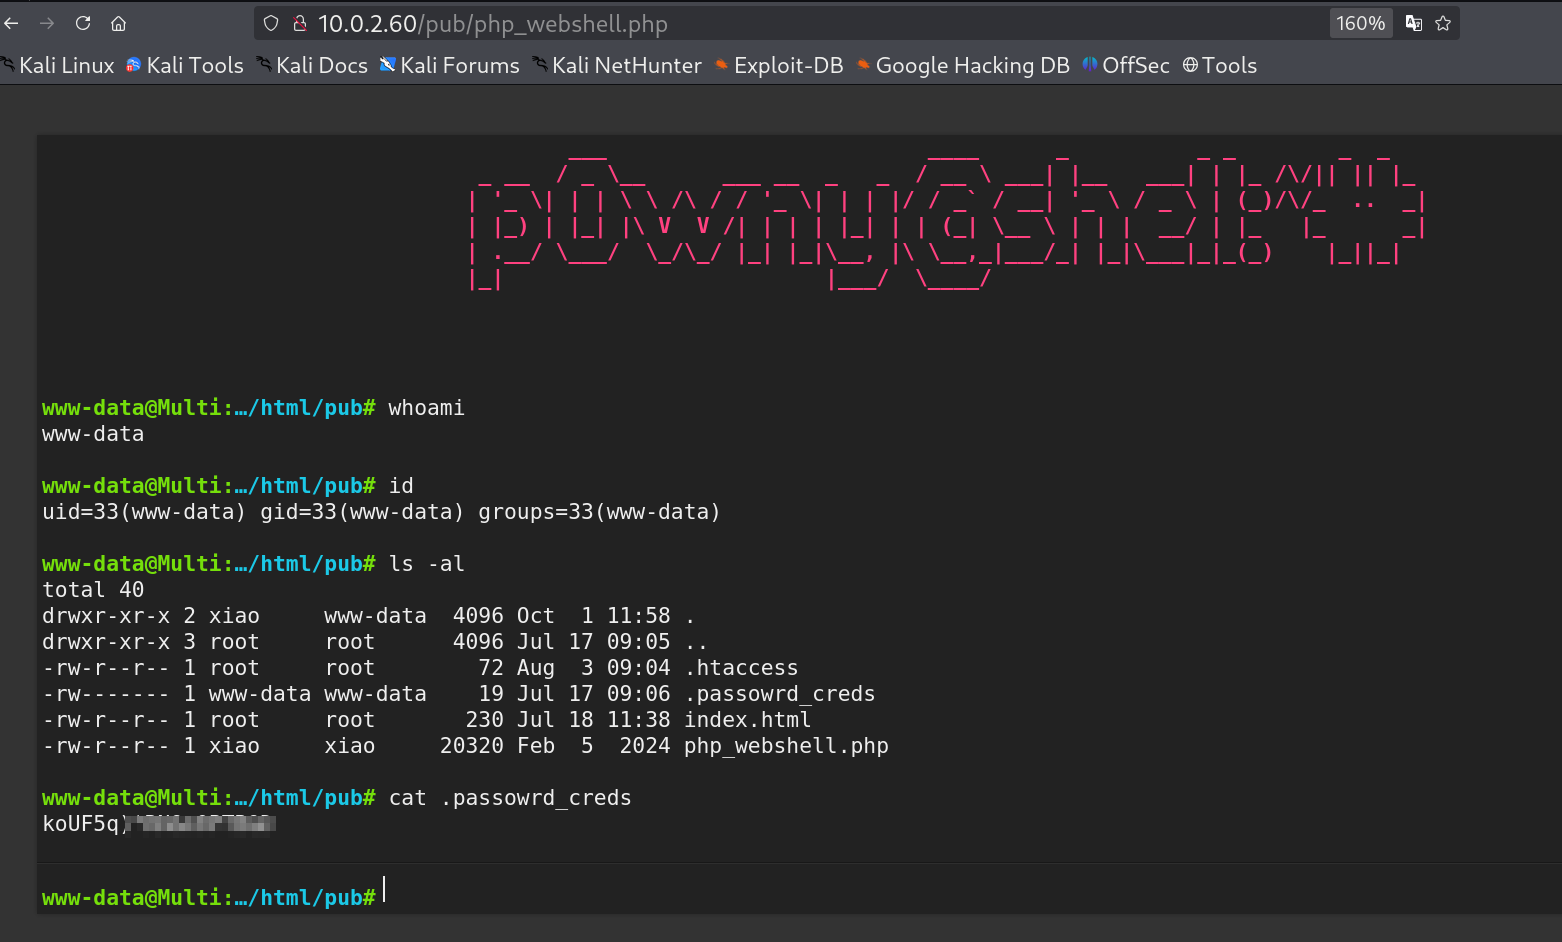Click the tracking protection shield icon
Image resolution: width=1562 pixels, height=942 pixels.
pos(271,23)
